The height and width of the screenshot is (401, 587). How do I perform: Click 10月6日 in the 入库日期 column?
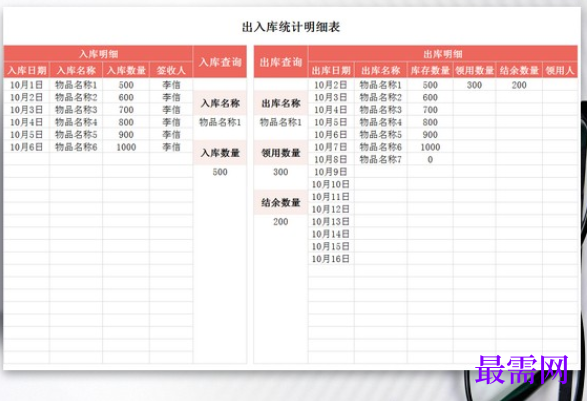[26, 147]
